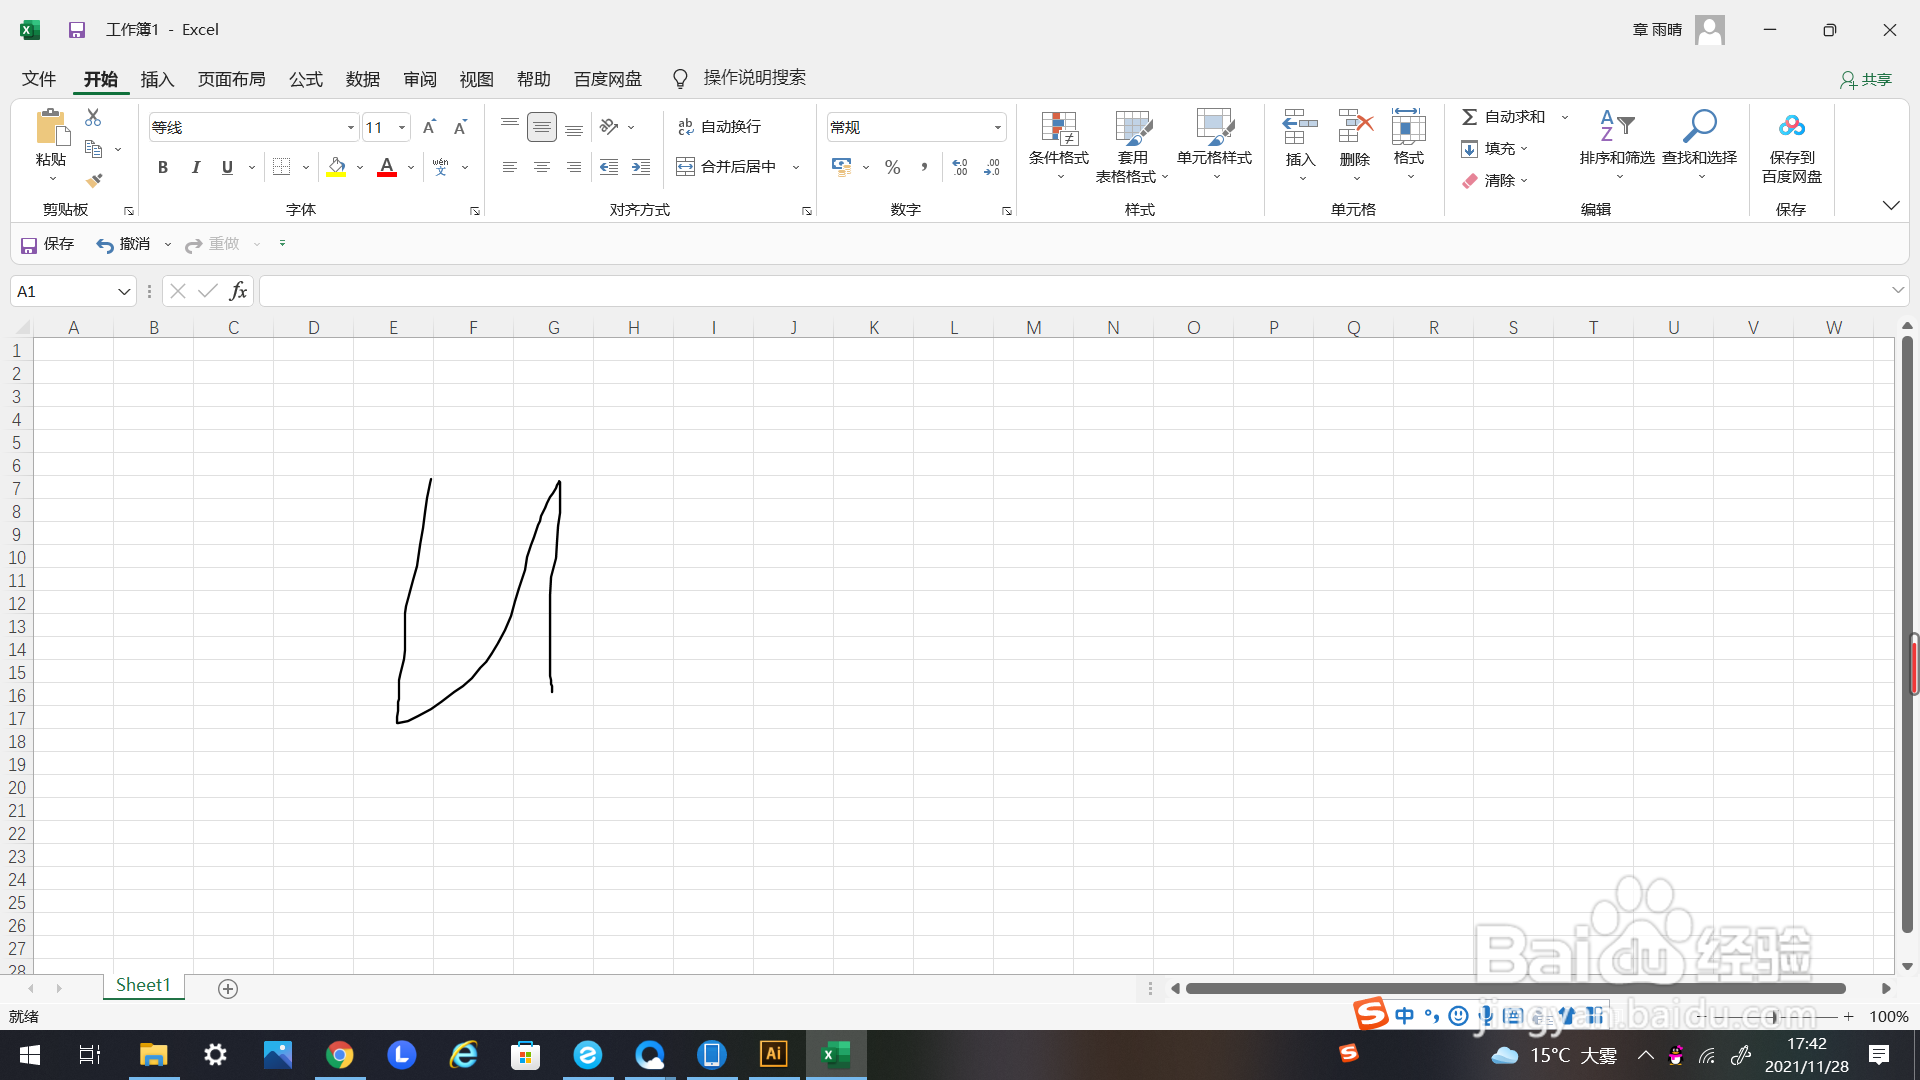Click the Share (共享) button

point(1866,79)
